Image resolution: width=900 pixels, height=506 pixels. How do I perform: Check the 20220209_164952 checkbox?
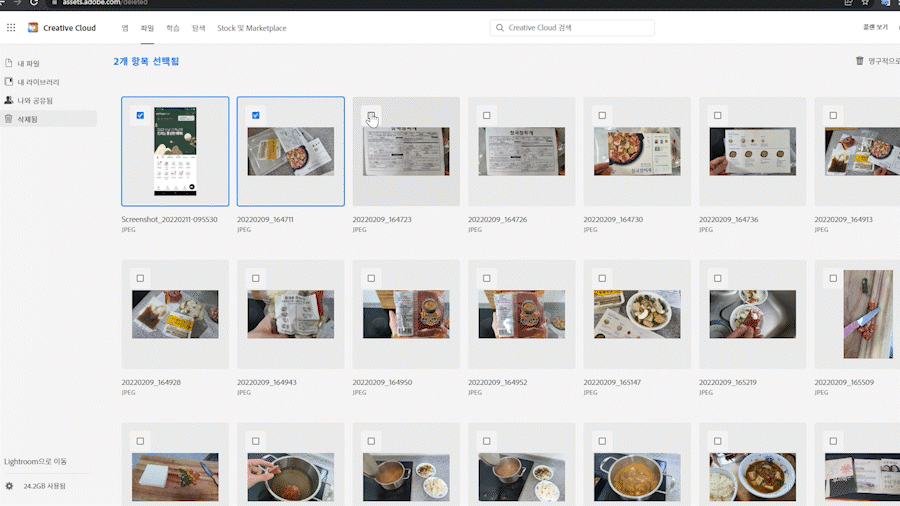487,278
